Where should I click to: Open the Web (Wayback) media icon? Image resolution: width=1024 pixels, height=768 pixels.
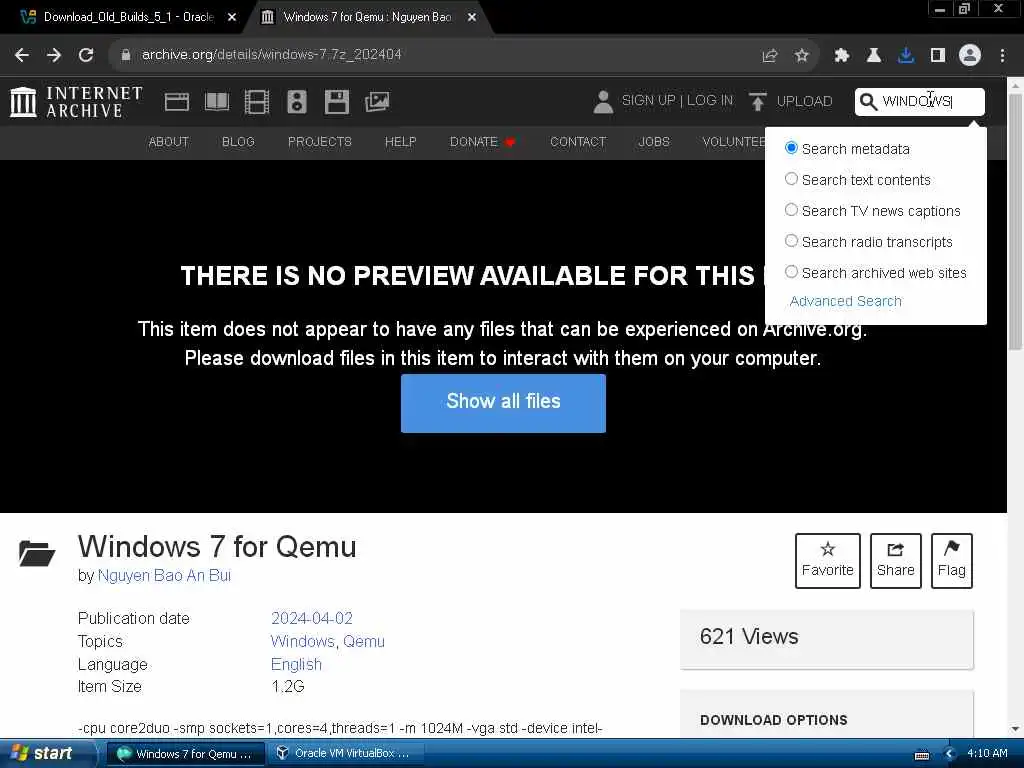[x=177, y=102]
